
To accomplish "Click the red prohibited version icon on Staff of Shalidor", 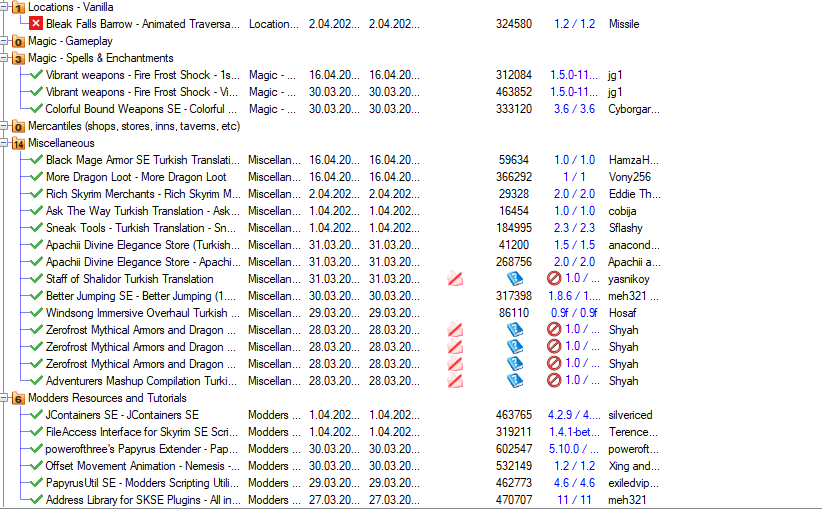I will tap(554, 278).
